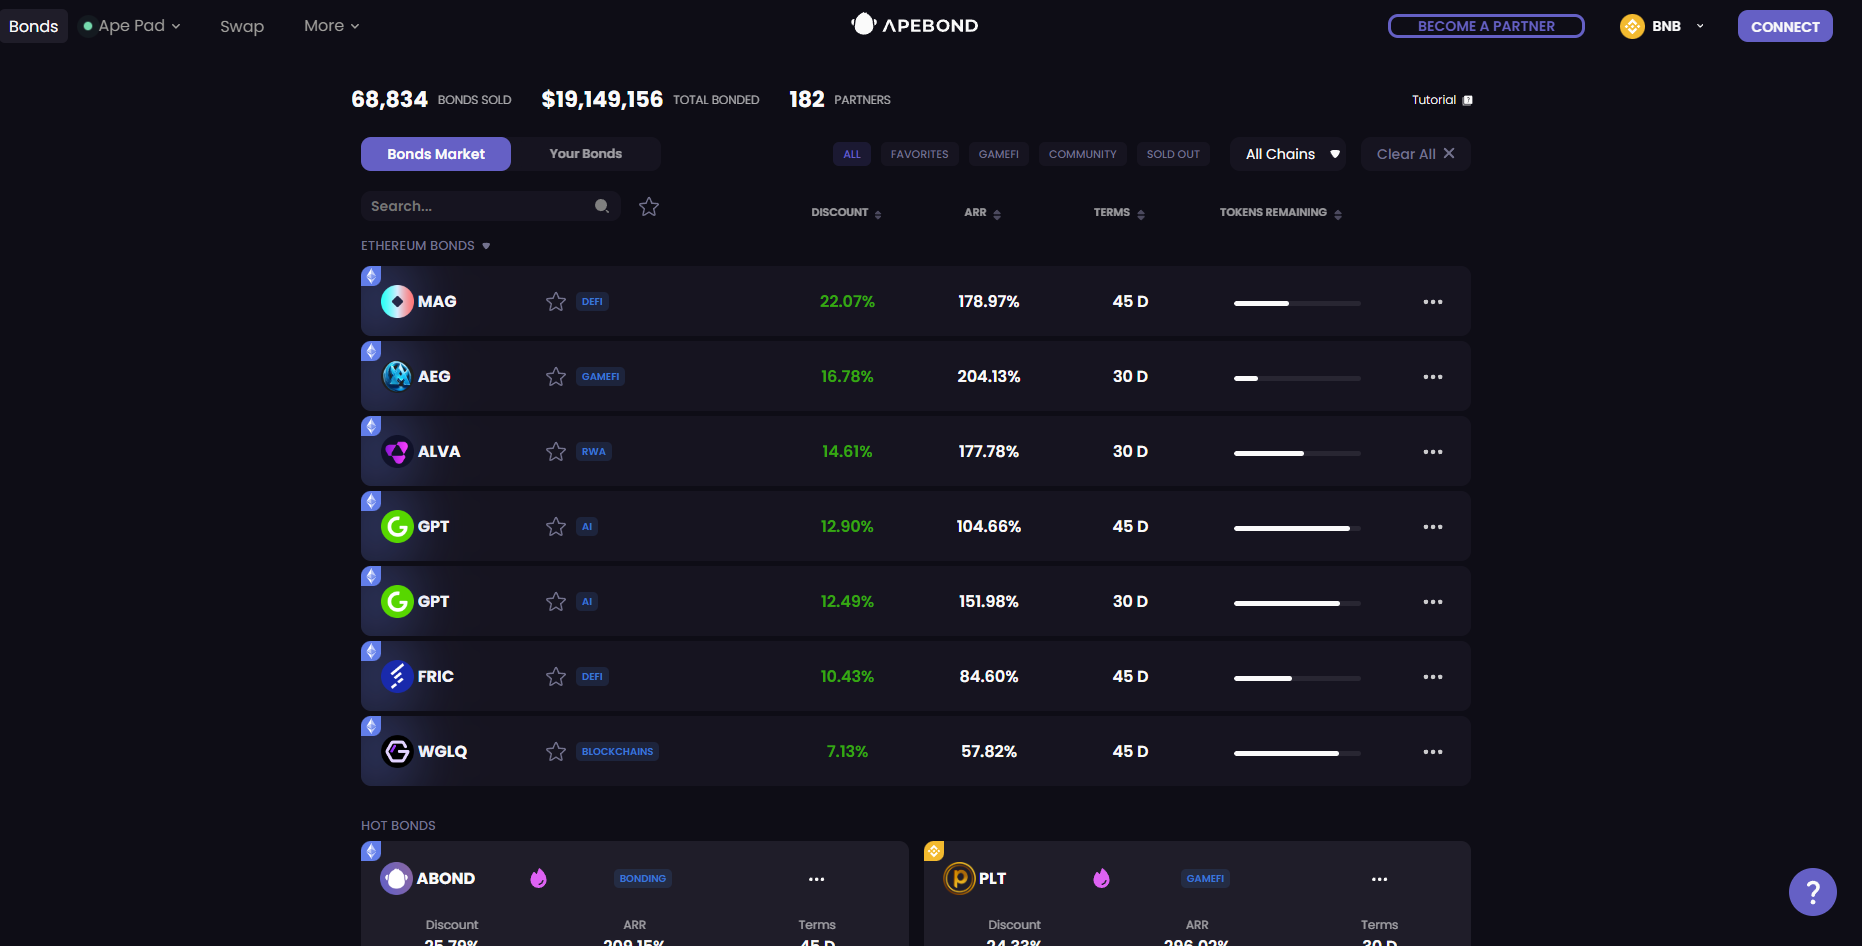Open the All Chains dropdown
This screenshot has height=946, width=1862.
click(1288, 154)
